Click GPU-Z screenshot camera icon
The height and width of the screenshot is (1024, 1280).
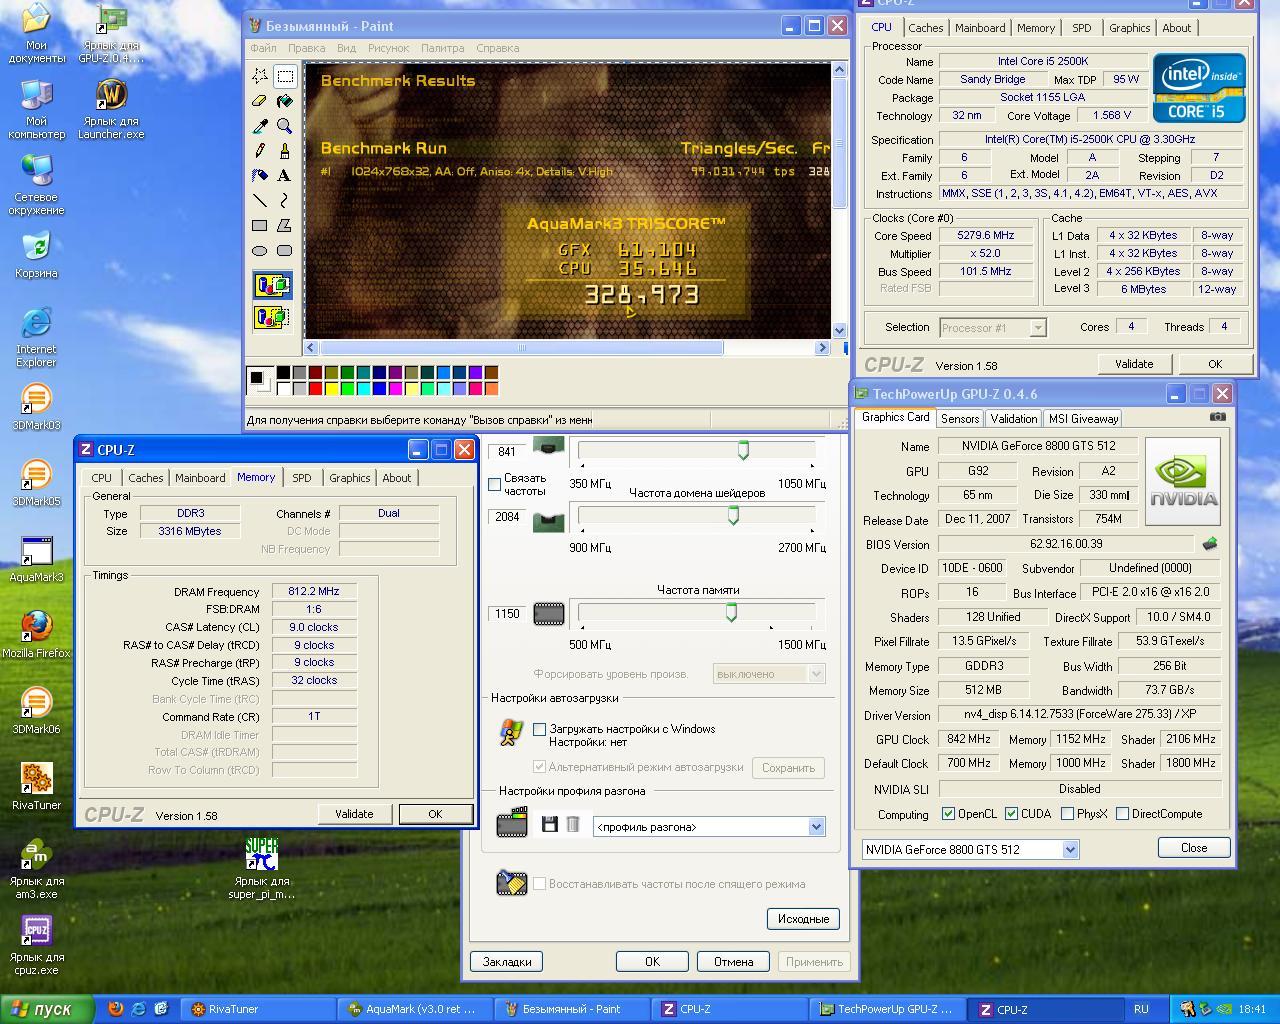coord(1217,417)
